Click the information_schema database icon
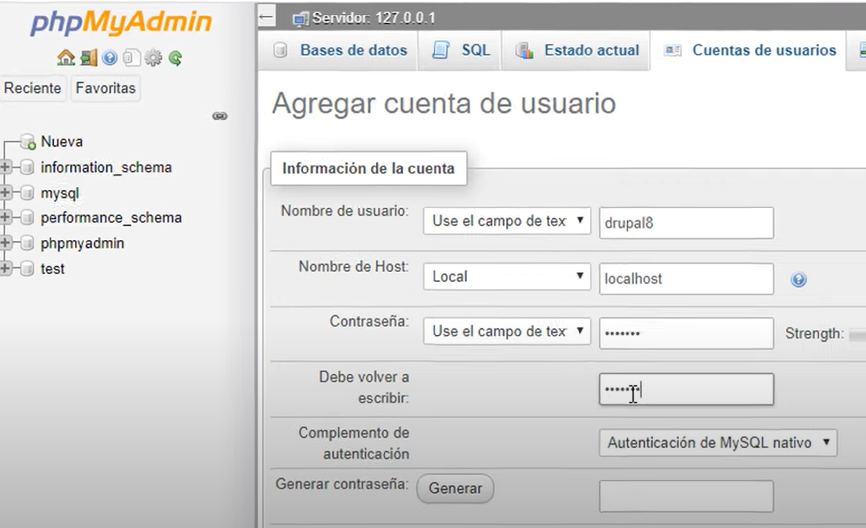The width and height of the screenshot is (866, 528). [x=27, y=167]
